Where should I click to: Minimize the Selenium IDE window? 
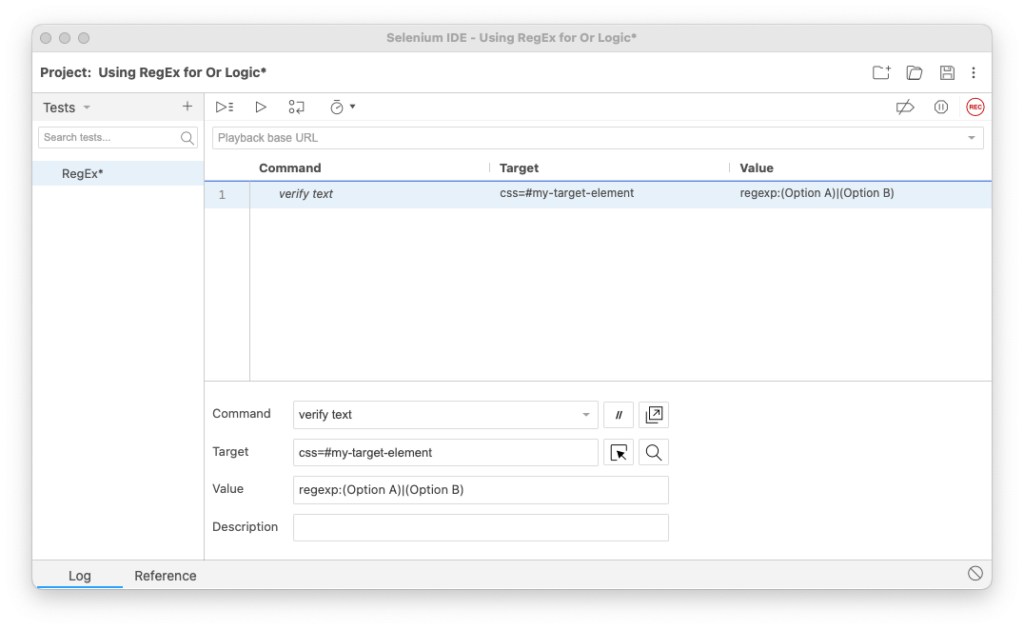pyautogui.click(x=65, y=38)
